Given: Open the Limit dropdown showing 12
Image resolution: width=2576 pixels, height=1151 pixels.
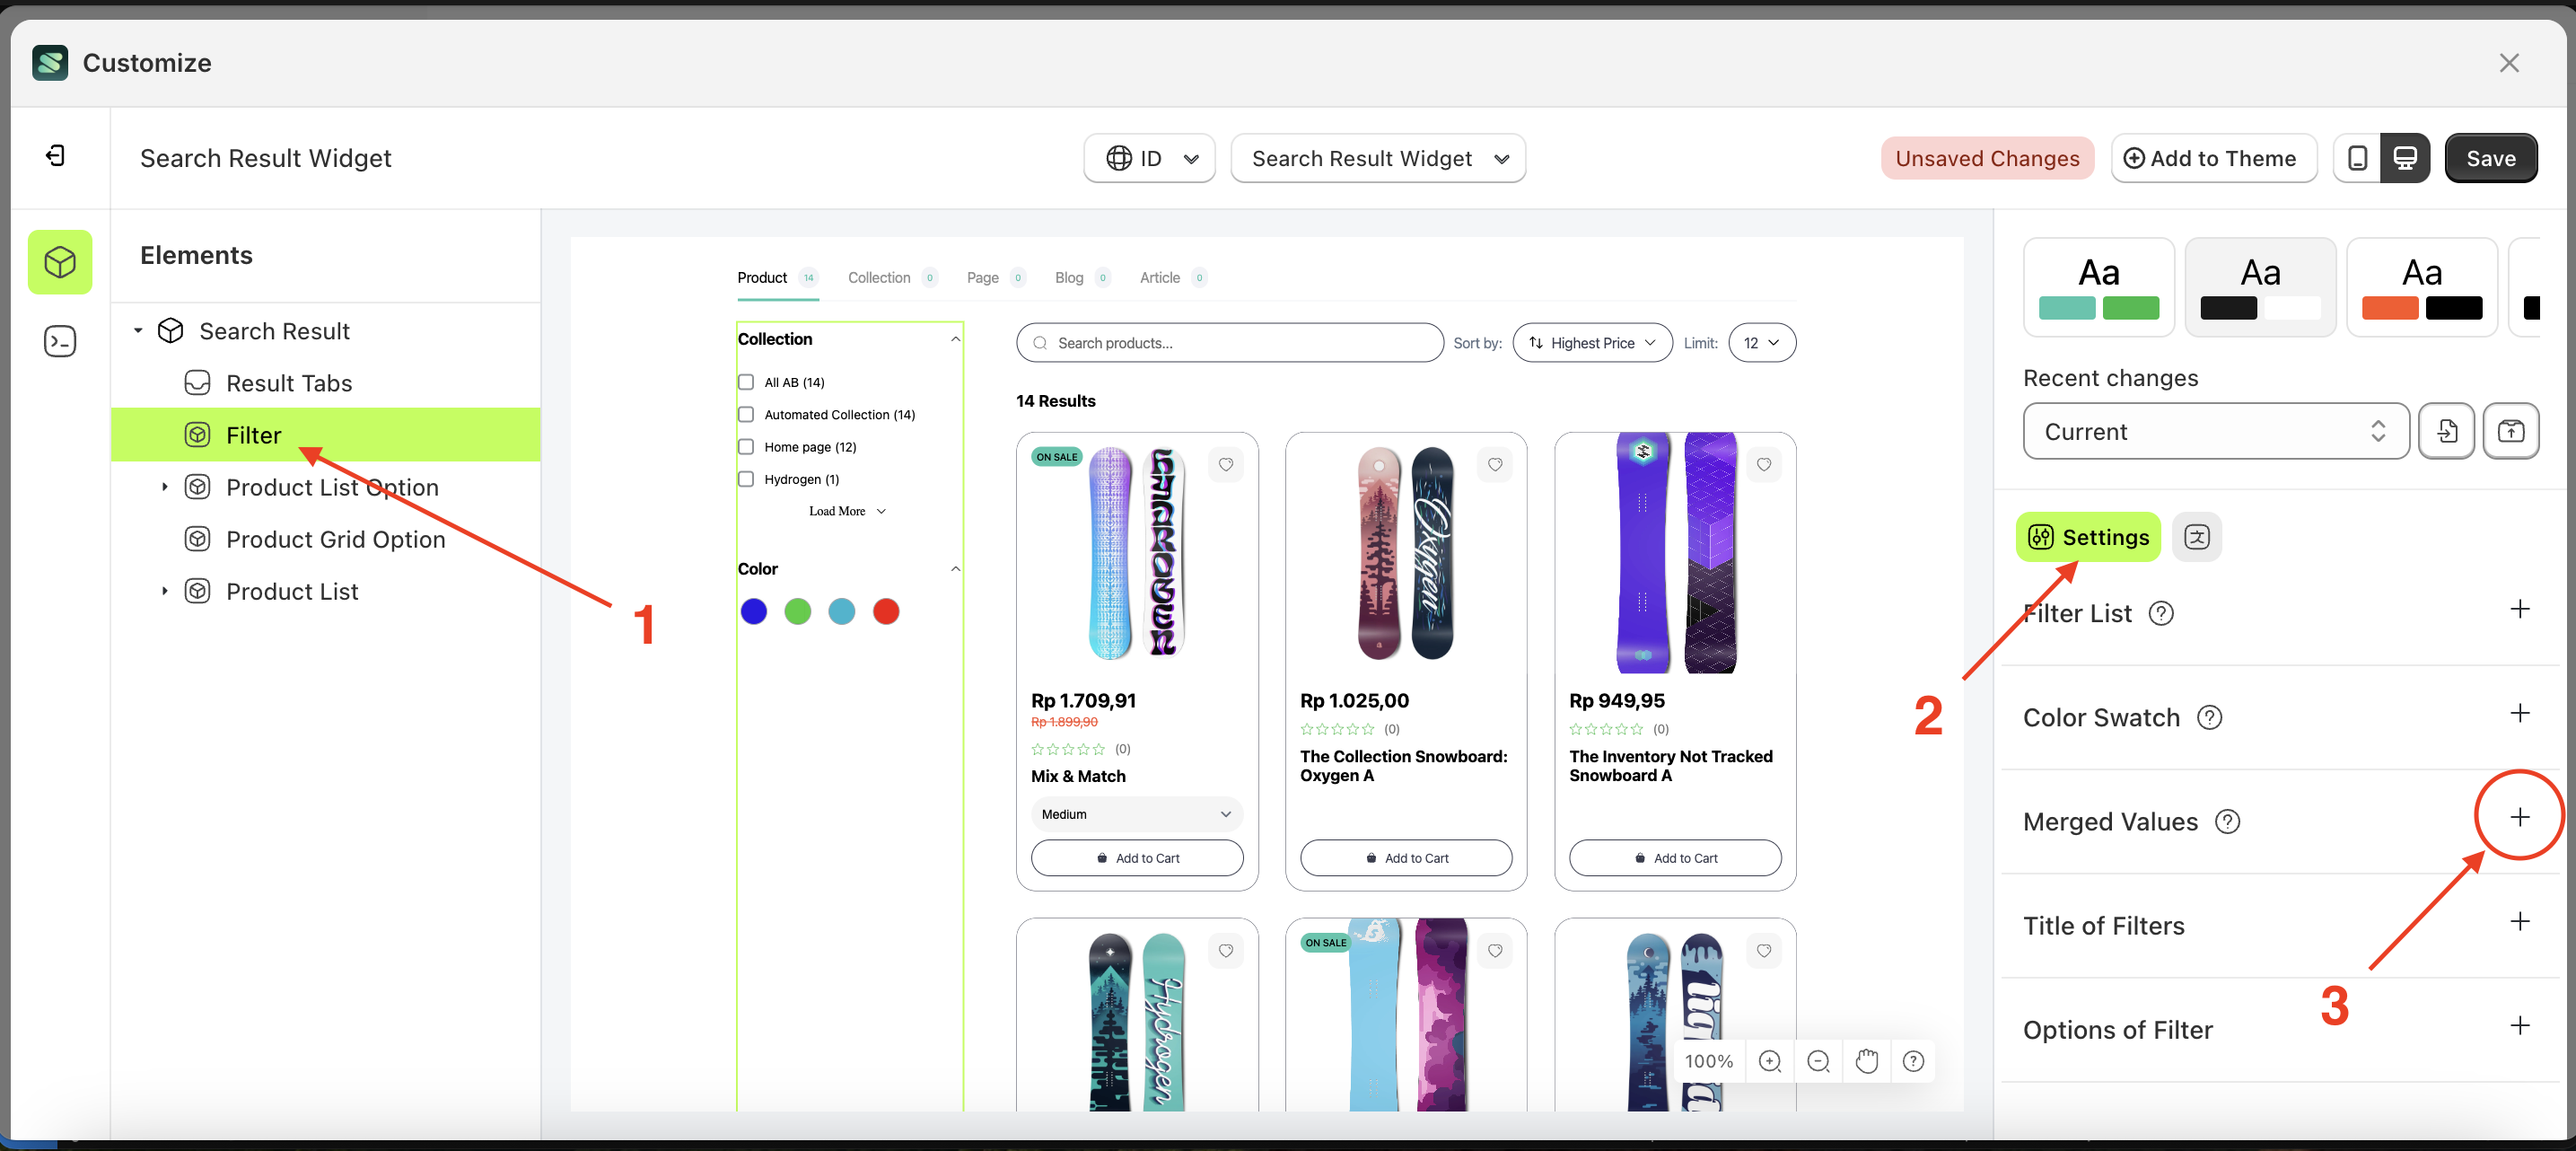Looking at the screenshot, I should pos(1761,342).
